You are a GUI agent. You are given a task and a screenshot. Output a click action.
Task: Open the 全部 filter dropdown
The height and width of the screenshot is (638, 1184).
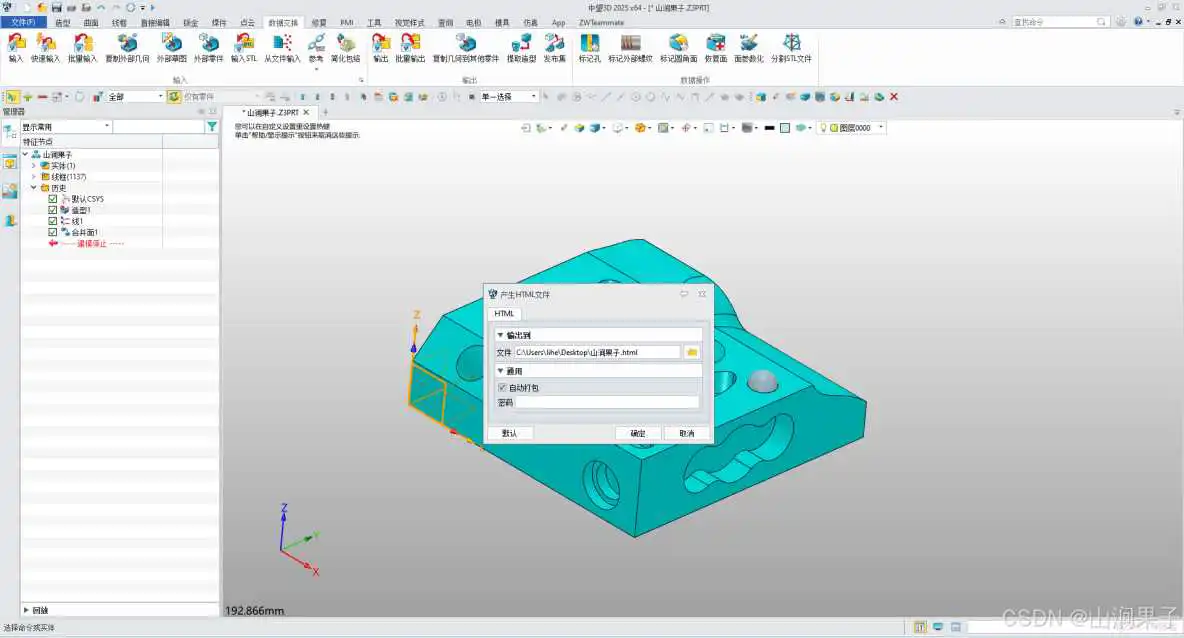(136, 97)
